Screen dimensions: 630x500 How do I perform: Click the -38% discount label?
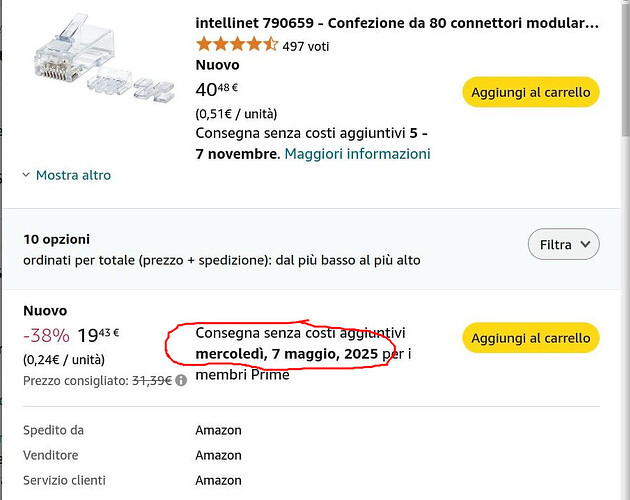pos(46,335)
